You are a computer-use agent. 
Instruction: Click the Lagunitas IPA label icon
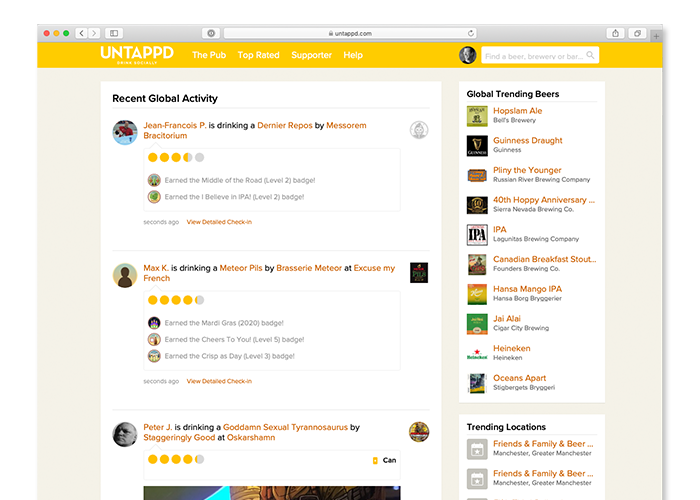click(477, 235)
